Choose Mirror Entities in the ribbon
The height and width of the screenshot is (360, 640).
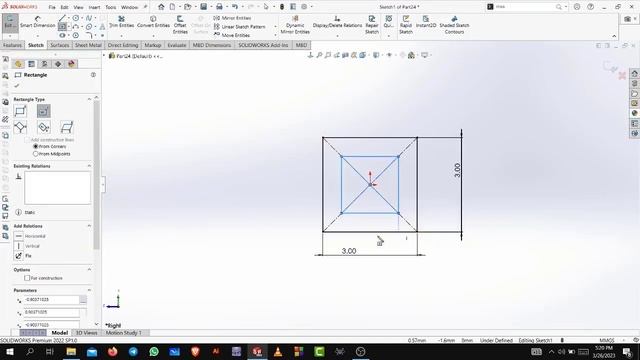232,18
